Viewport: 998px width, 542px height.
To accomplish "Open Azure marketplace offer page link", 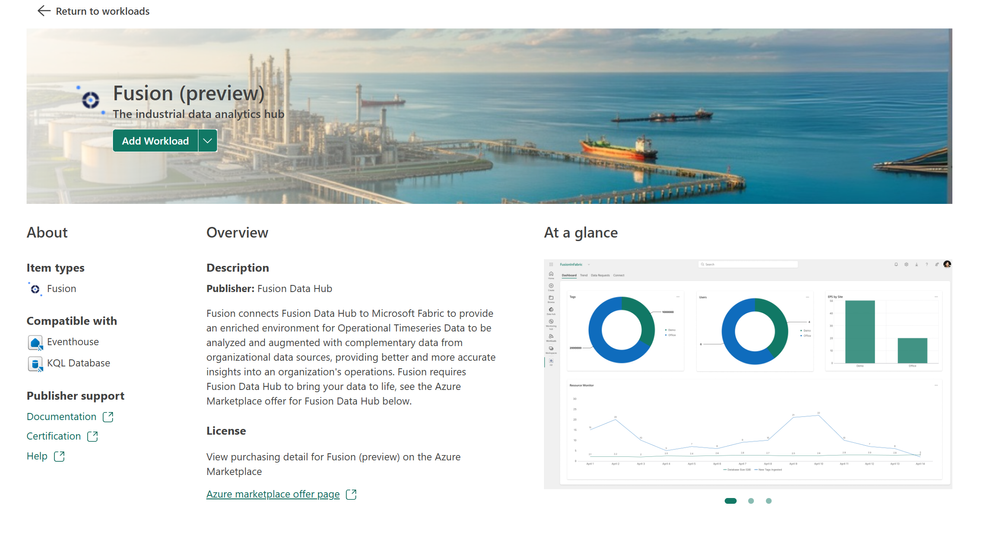I will click(273, 494).
